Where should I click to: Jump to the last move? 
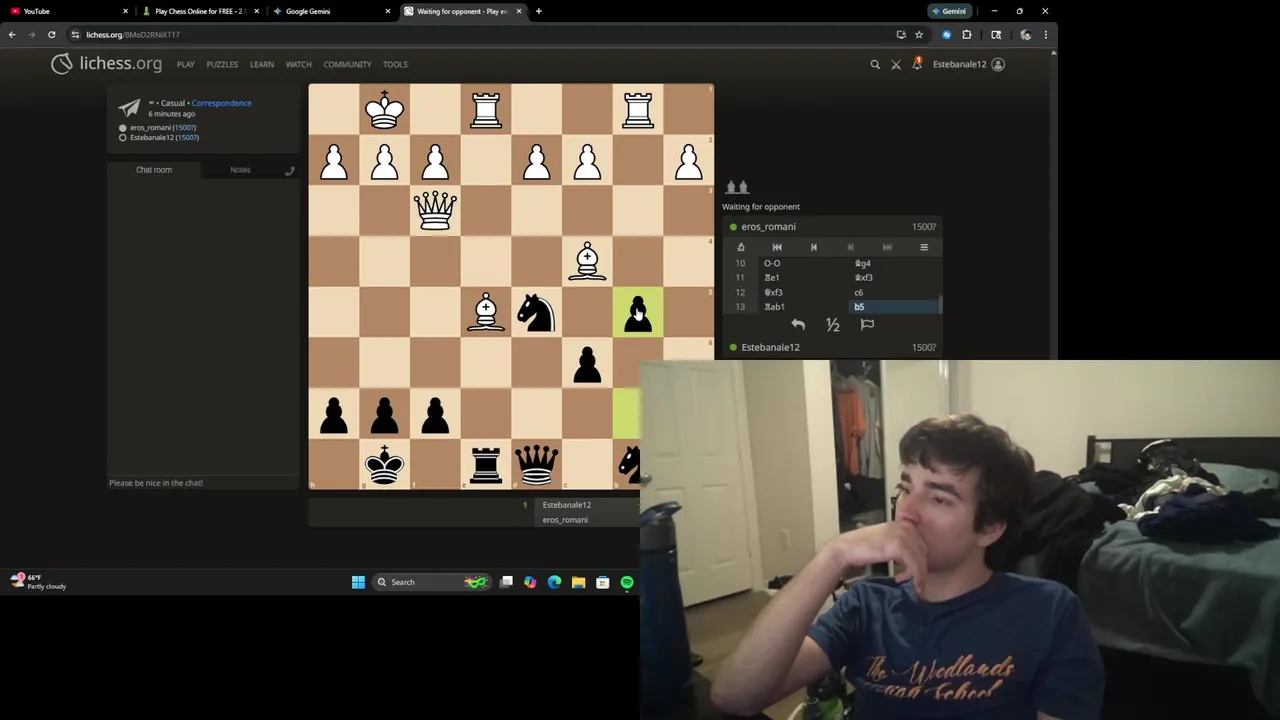coord(887,247)
